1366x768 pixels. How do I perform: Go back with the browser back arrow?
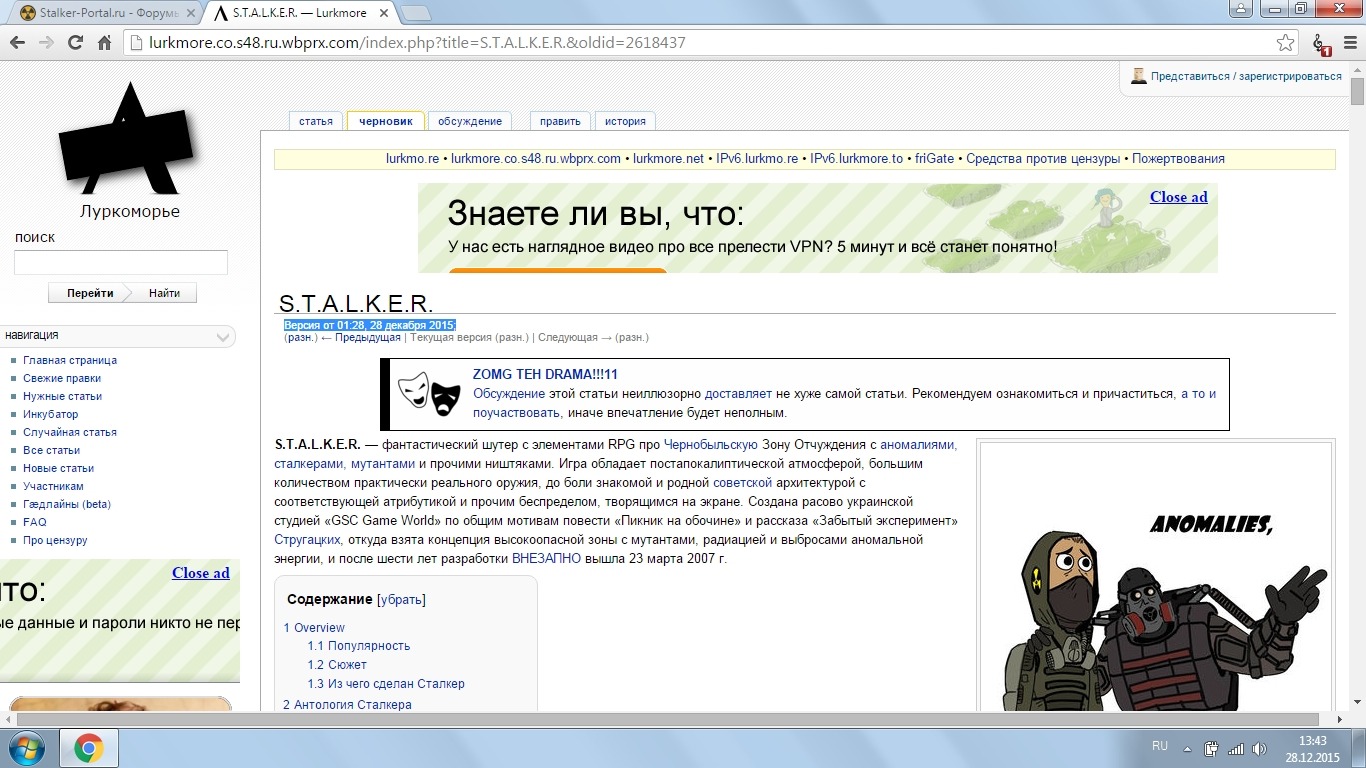[17, 43]
